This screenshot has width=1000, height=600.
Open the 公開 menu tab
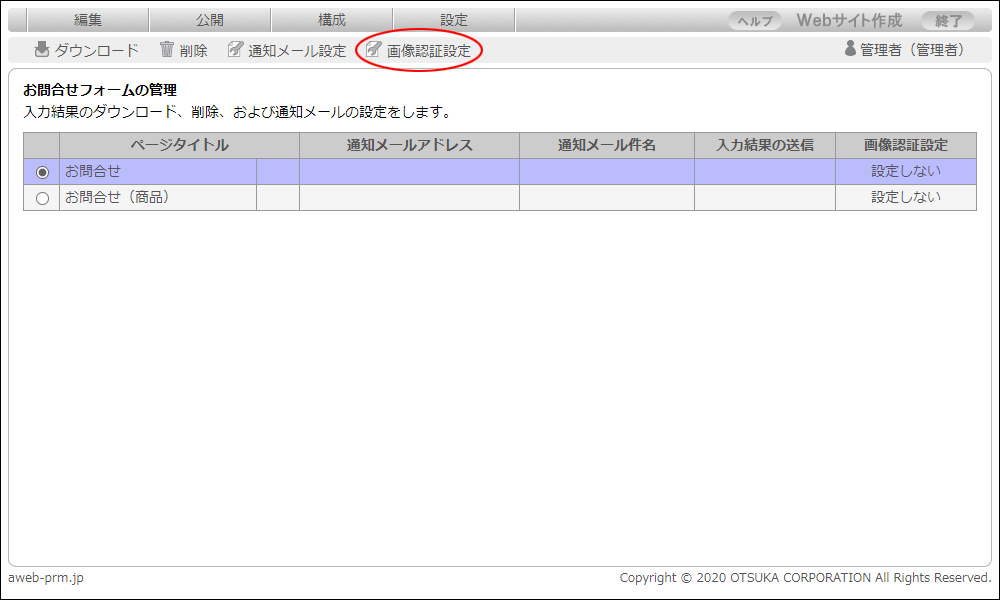[210, 20]
